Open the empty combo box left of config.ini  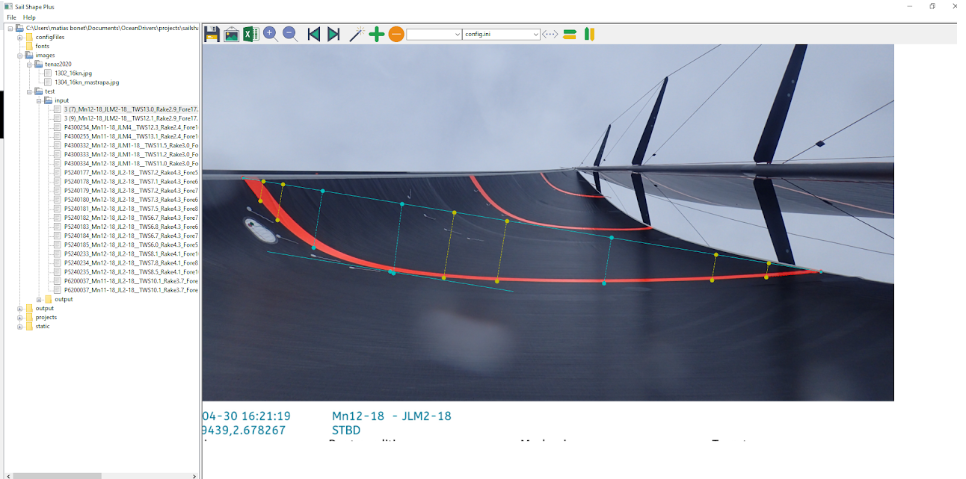pos(434,34)
